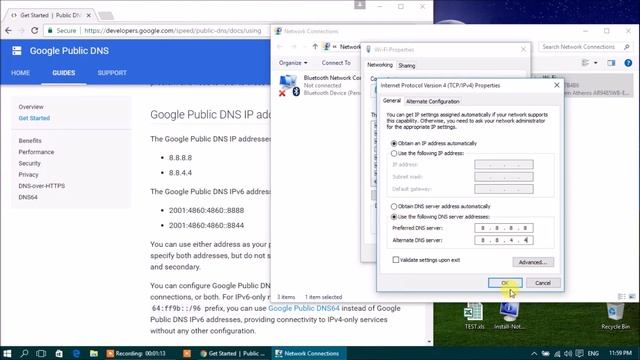Toggle the preview pane icon
640x360 pixels.
click(x=611, y=63)
